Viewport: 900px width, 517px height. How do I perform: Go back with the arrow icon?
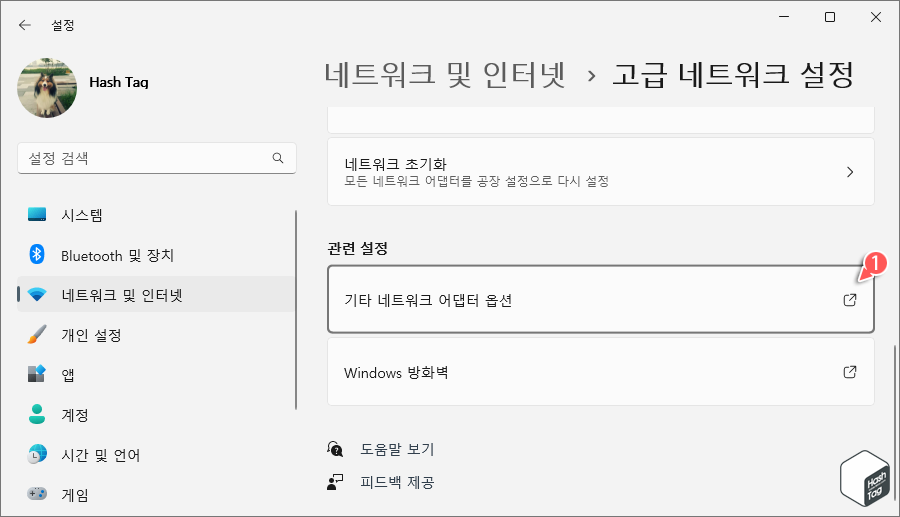[24, 25]
